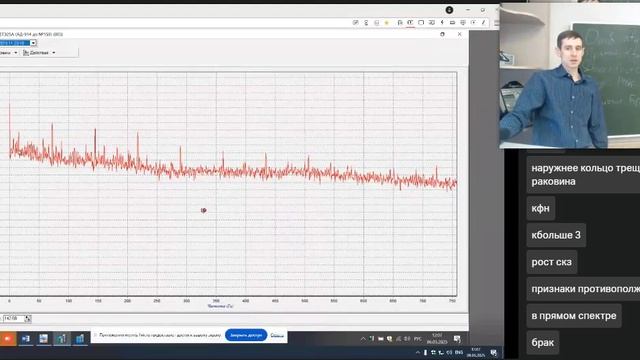Click the blue Закрыть доступ button
Screen dimensions: 640x360
[246, 335]
